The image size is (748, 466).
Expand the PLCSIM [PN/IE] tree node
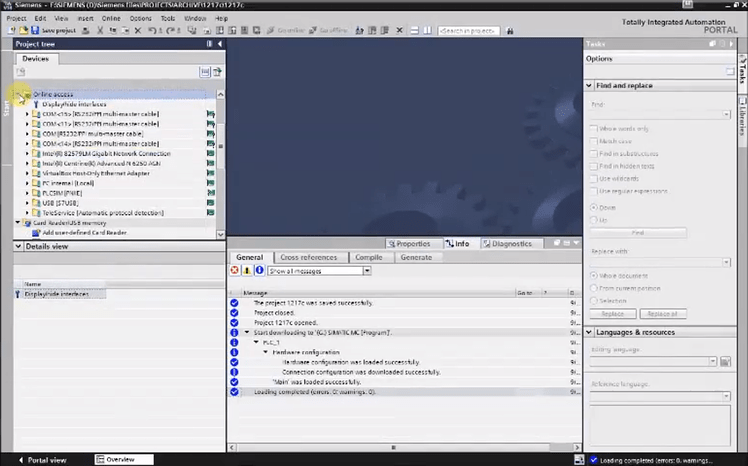(27, 193)
